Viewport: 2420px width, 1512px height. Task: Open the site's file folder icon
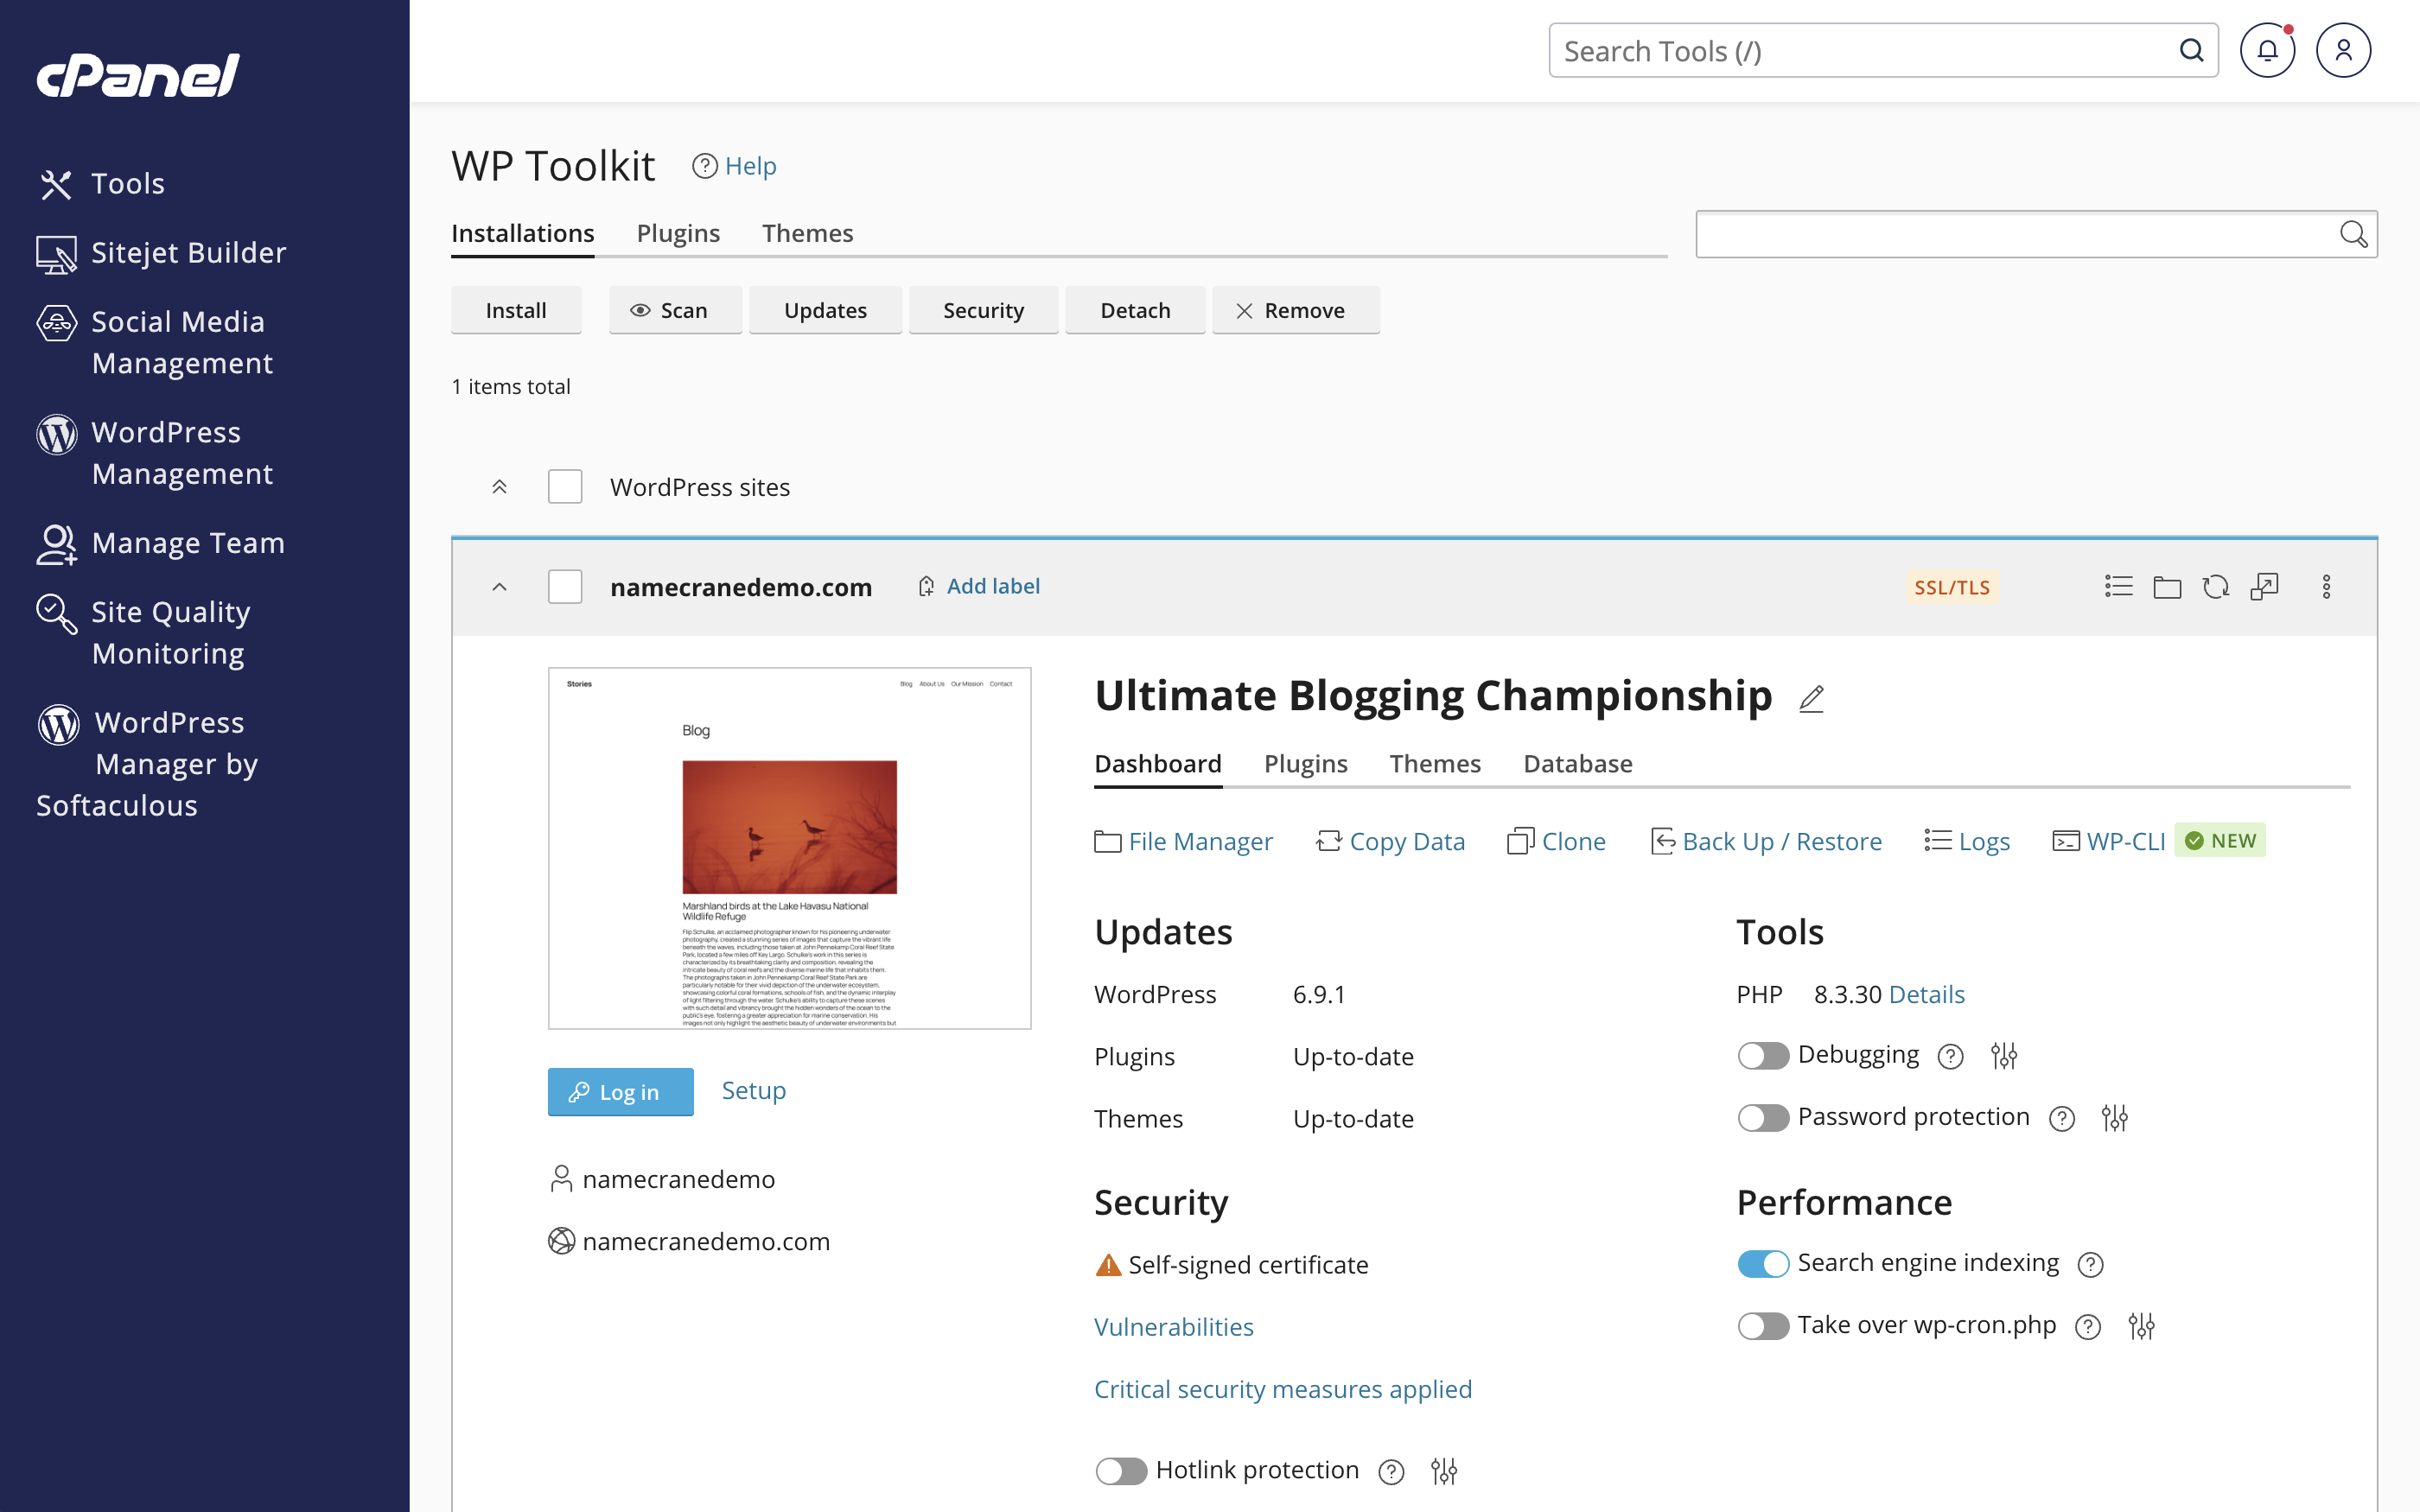point(2167,587)
